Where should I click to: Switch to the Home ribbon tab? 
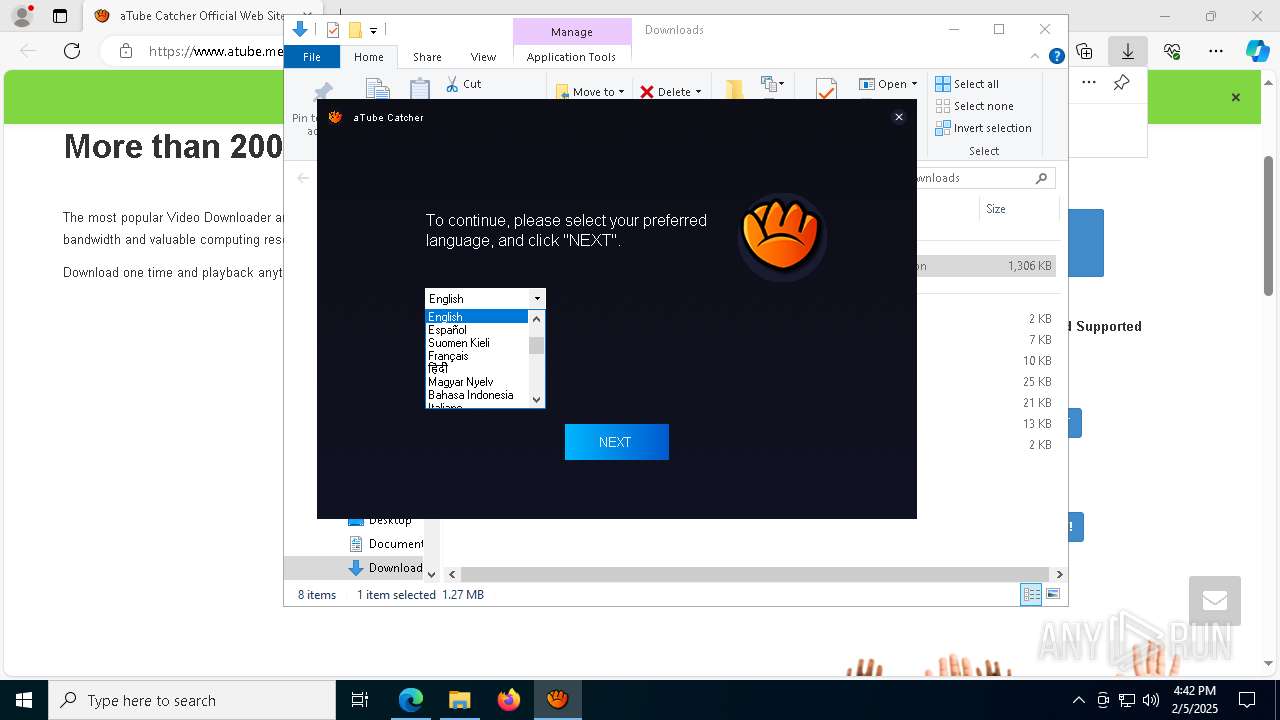(369, 57)
